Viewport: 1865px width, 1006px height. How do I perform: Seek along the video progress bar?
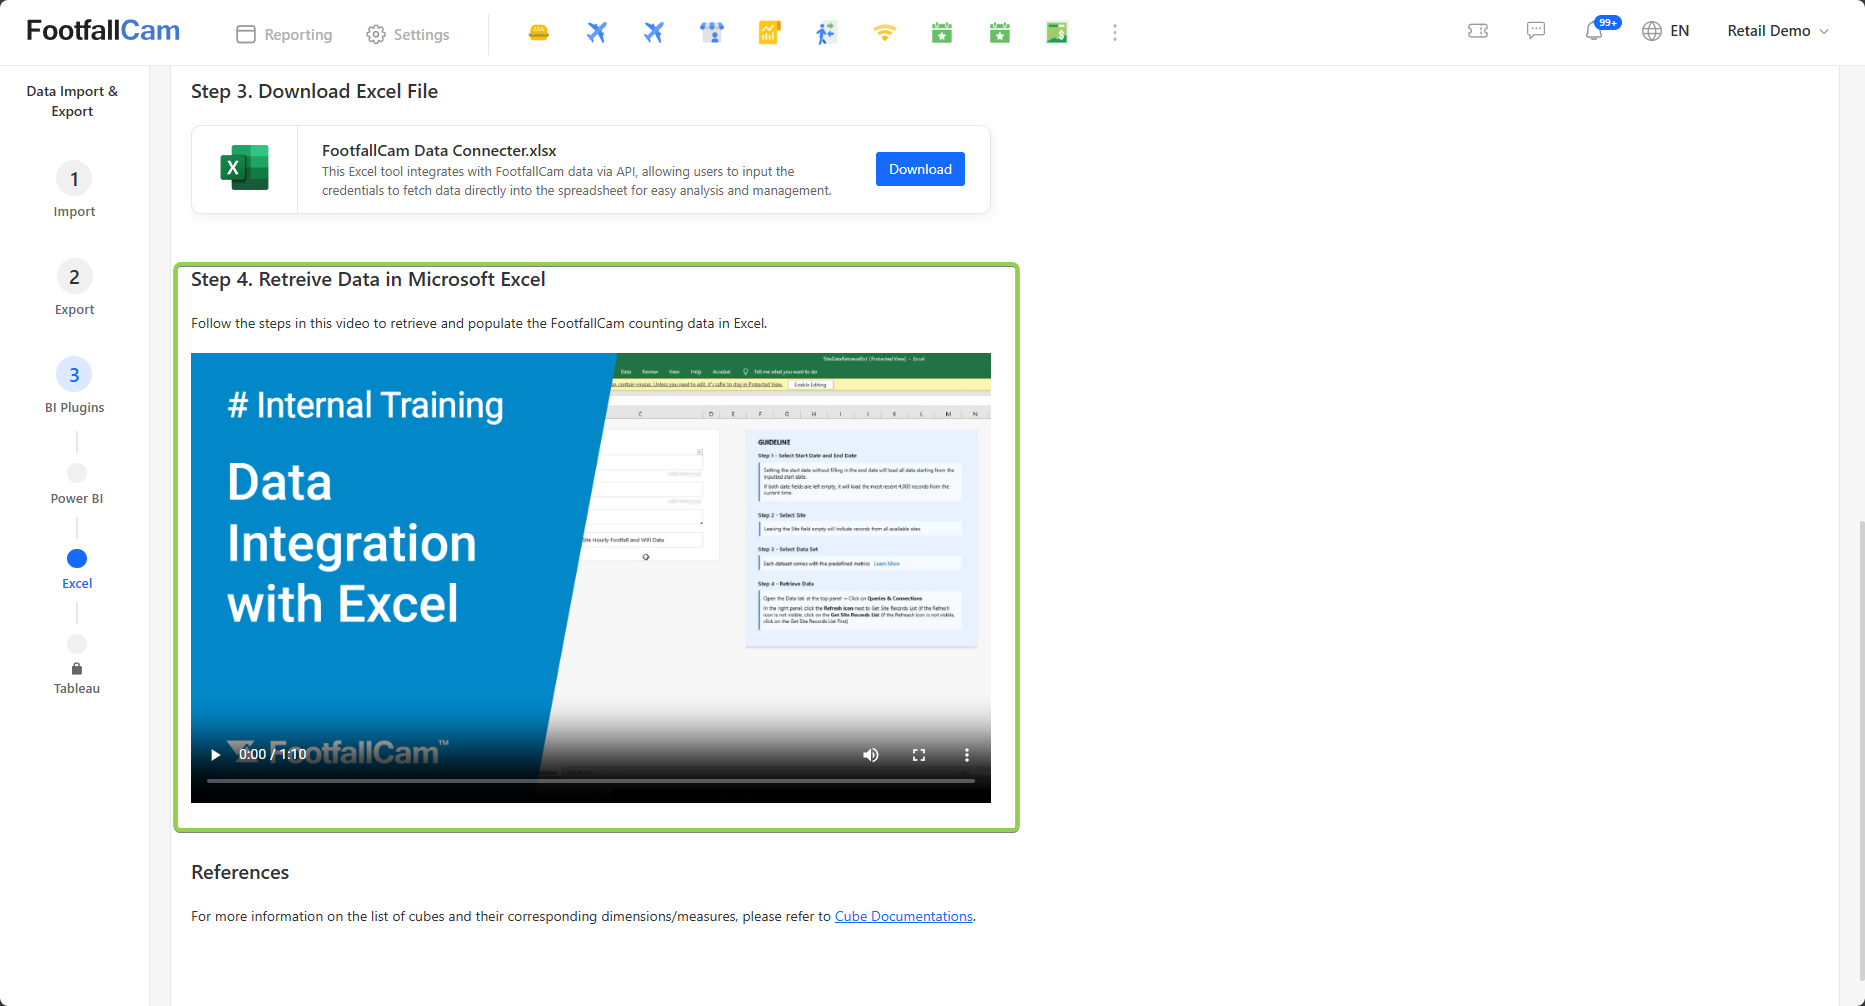591,781
